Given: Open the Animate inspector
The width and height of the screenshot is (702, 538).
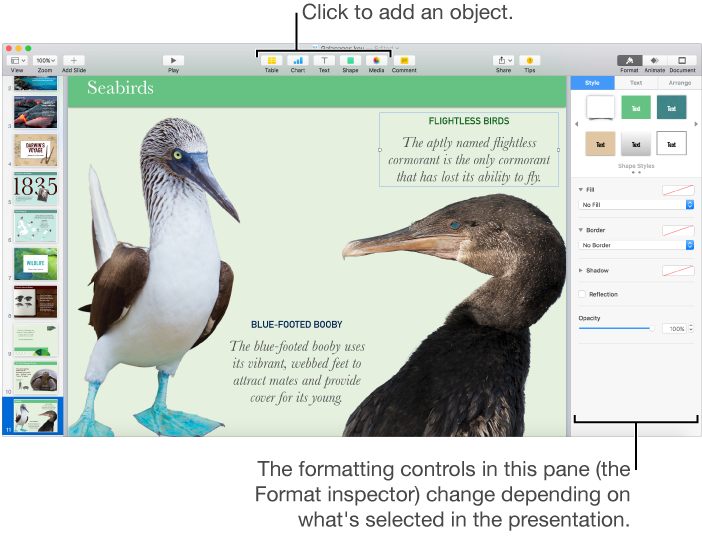Looking at the screenshot, I should coord(655,60).
